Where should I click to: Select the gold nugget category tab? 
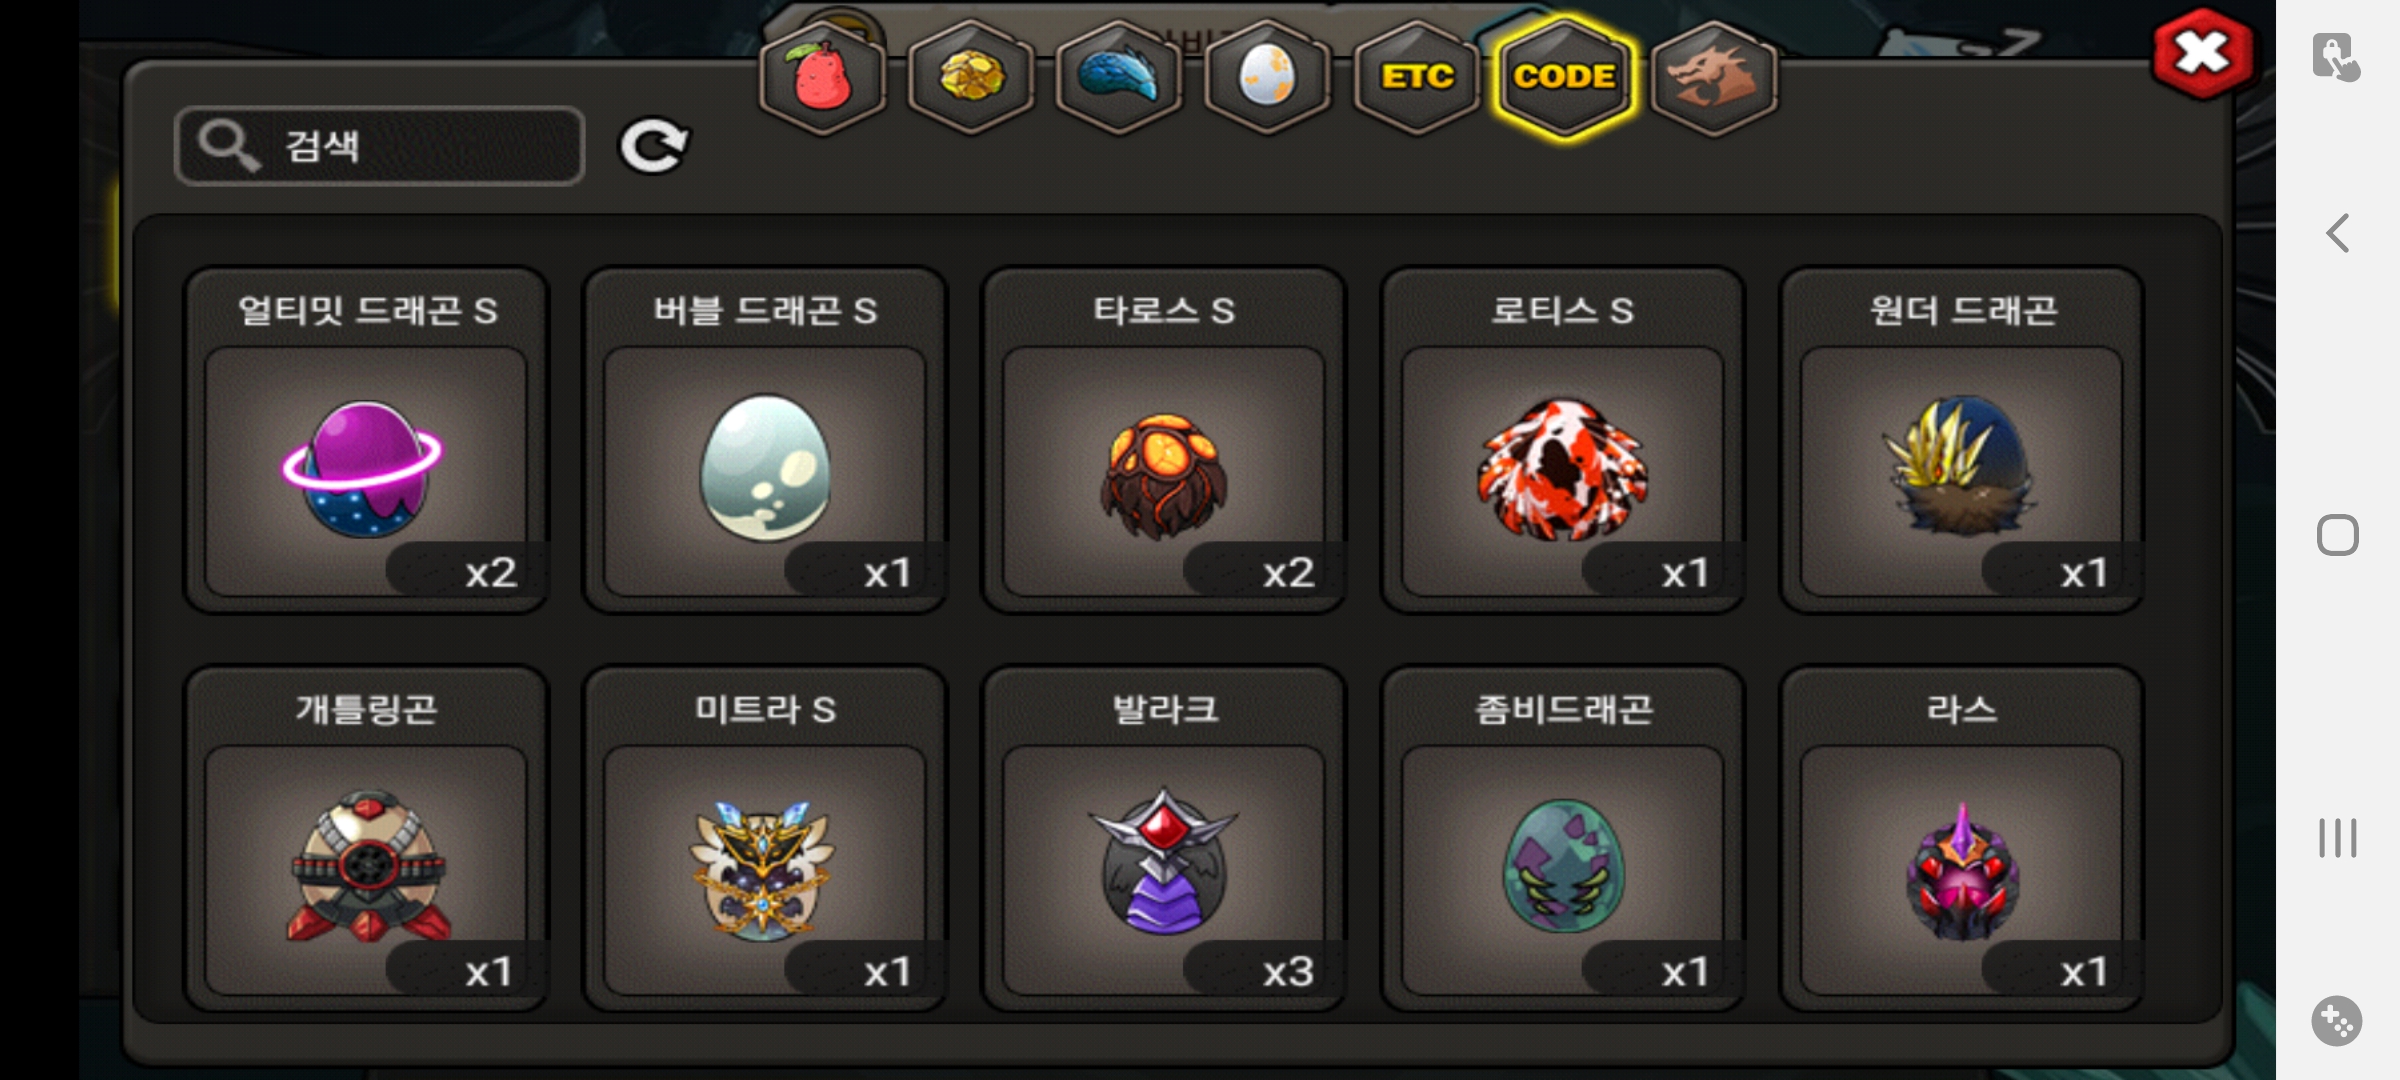[971, 78]
